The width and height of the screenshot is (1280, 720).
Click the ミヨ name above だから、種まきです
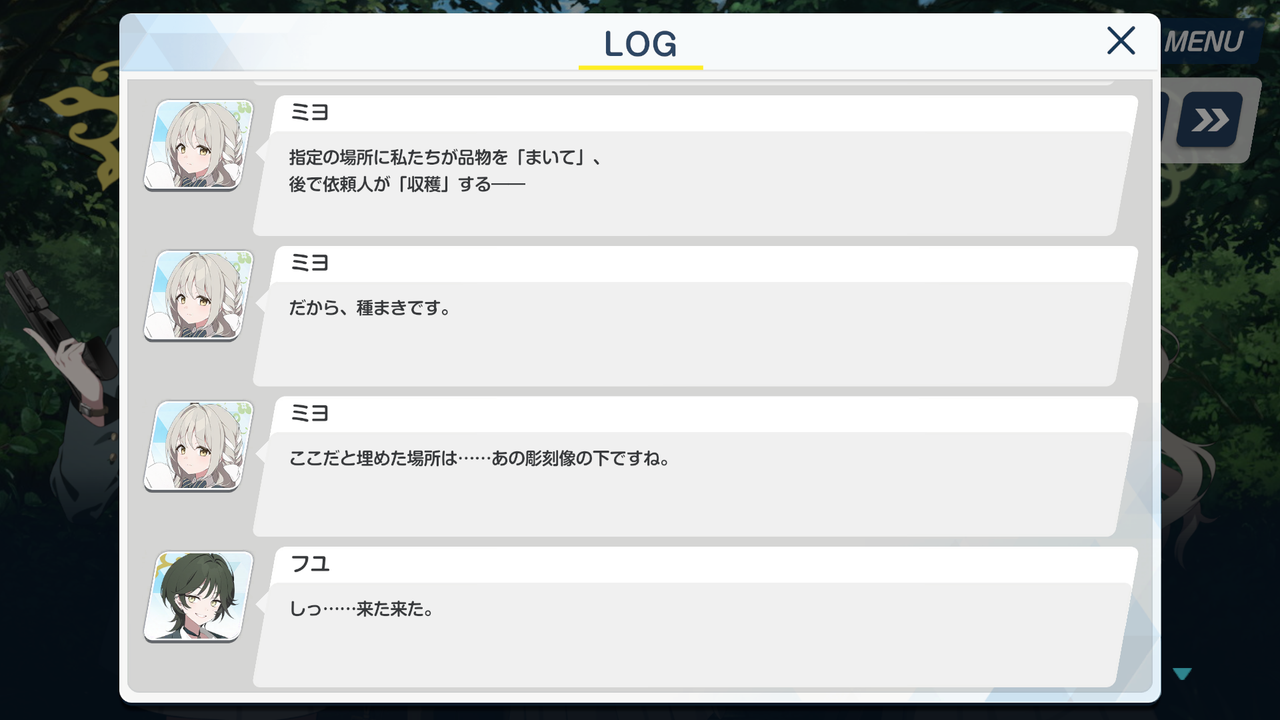[x=309, y=263]
